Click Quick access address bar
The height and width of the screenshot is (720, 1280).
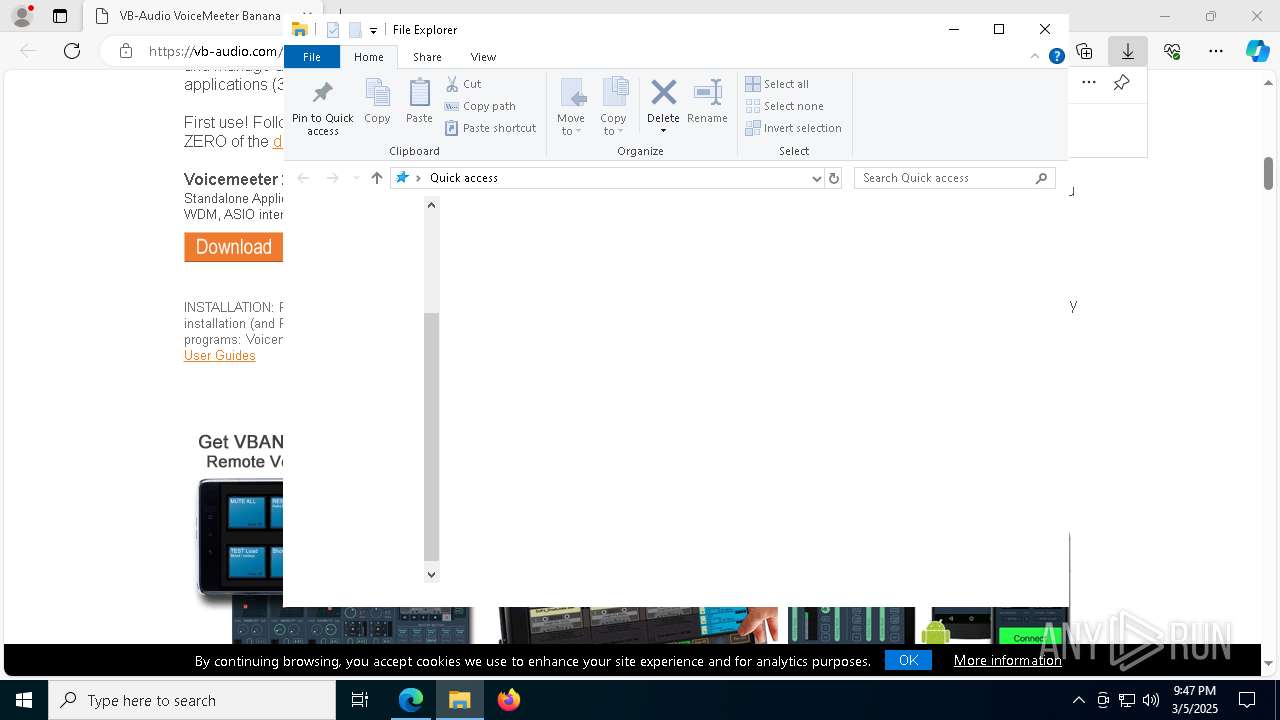click(607, 178)
